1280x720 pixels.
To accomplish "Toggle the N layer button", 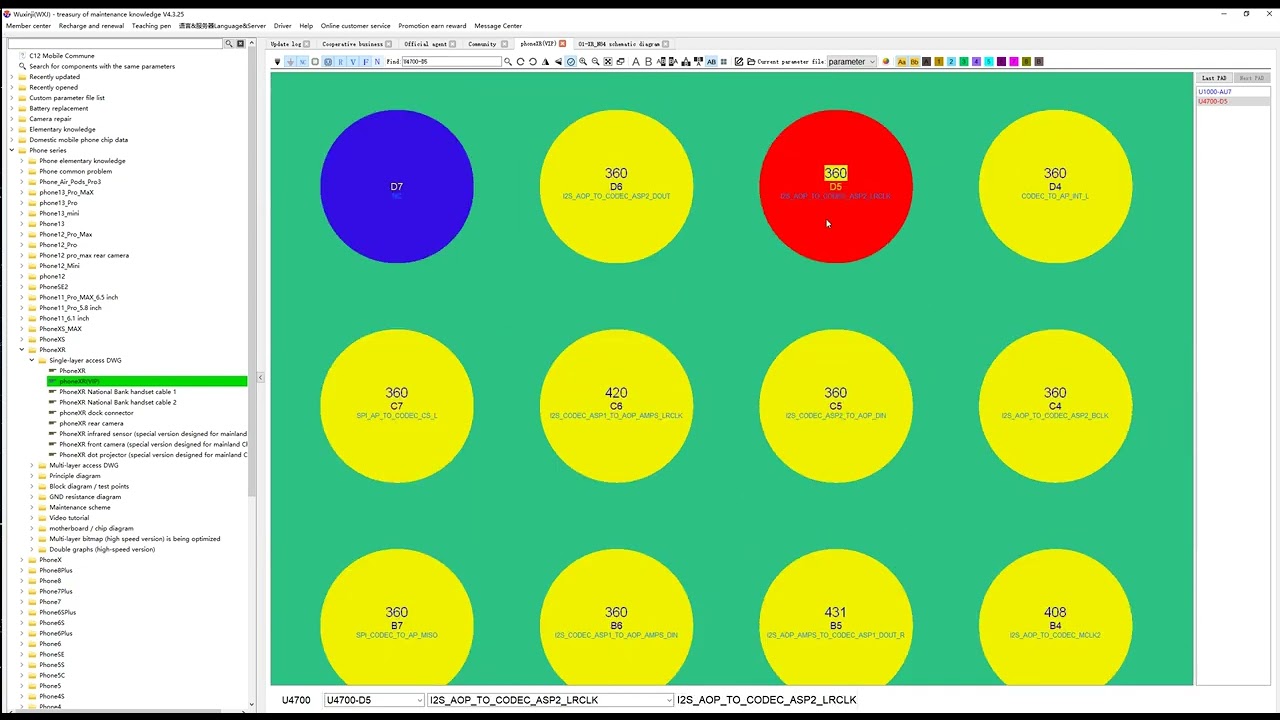I will (x=377, y=61).
